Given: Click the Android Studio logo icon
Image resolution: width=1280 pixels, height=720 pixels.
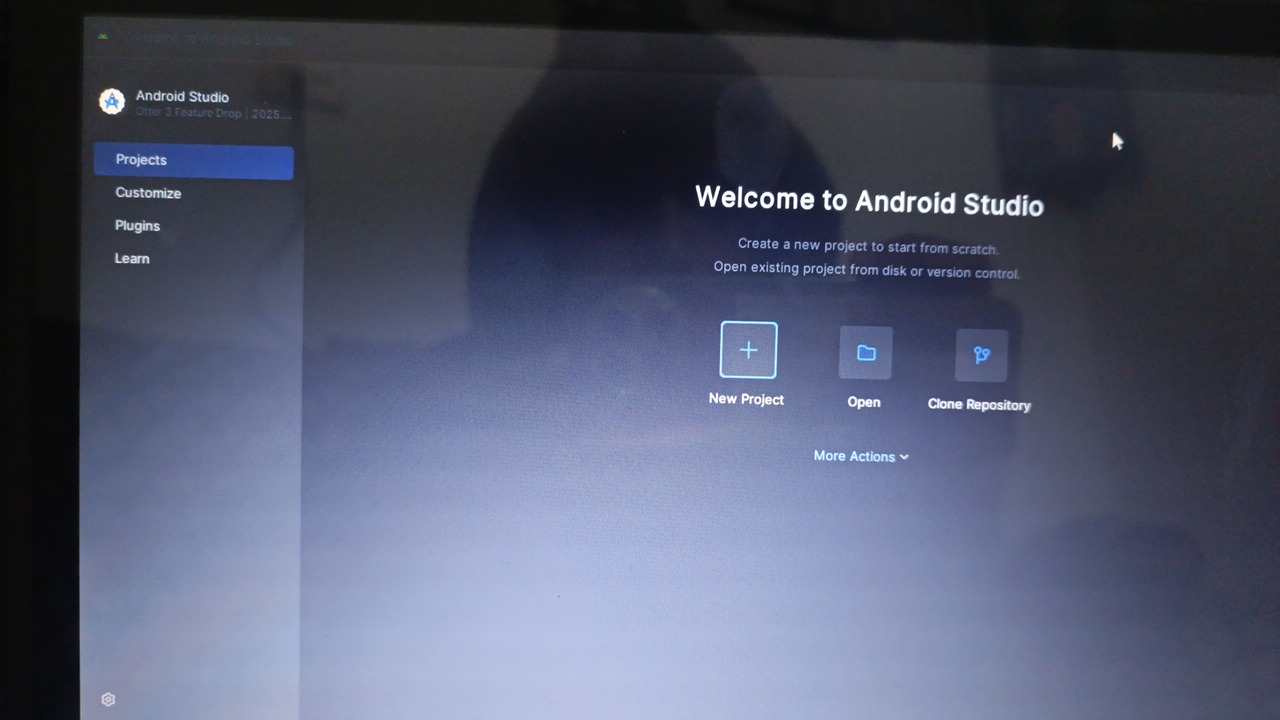Looking at the screenshot, I should [112, 101].
